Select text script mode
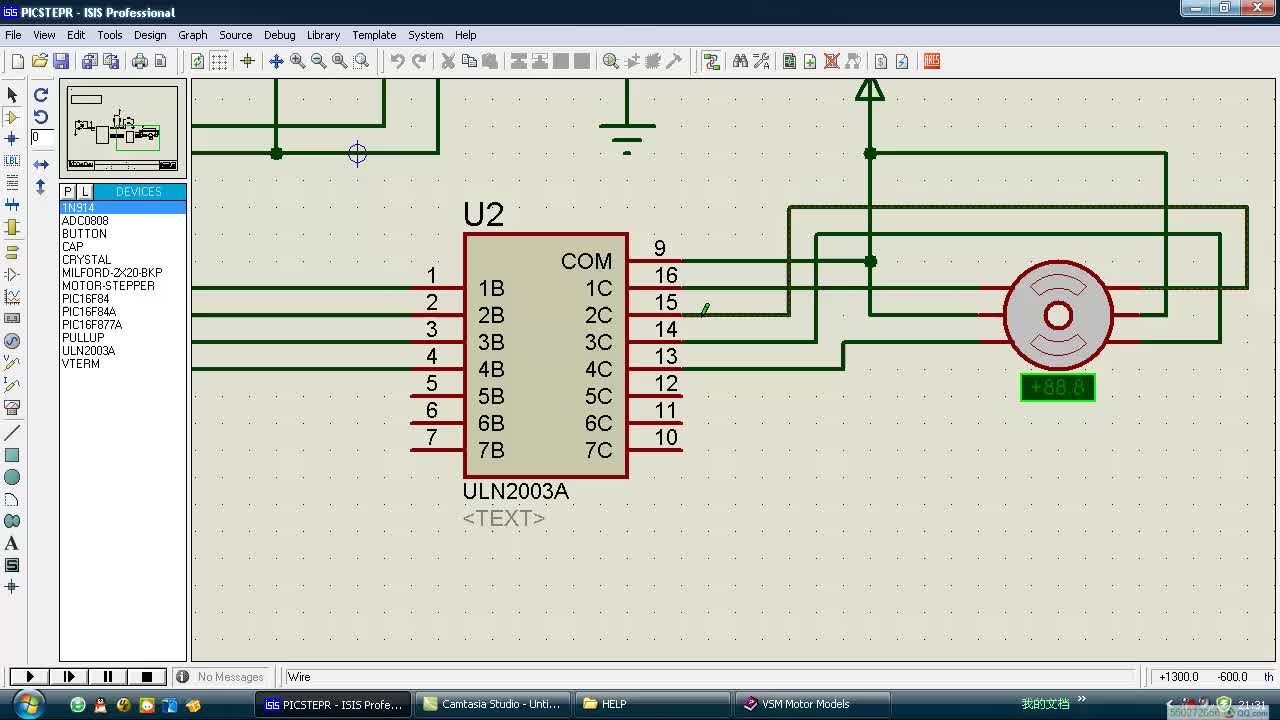The width and height of the screenshot is (1280, 720). 12,183
